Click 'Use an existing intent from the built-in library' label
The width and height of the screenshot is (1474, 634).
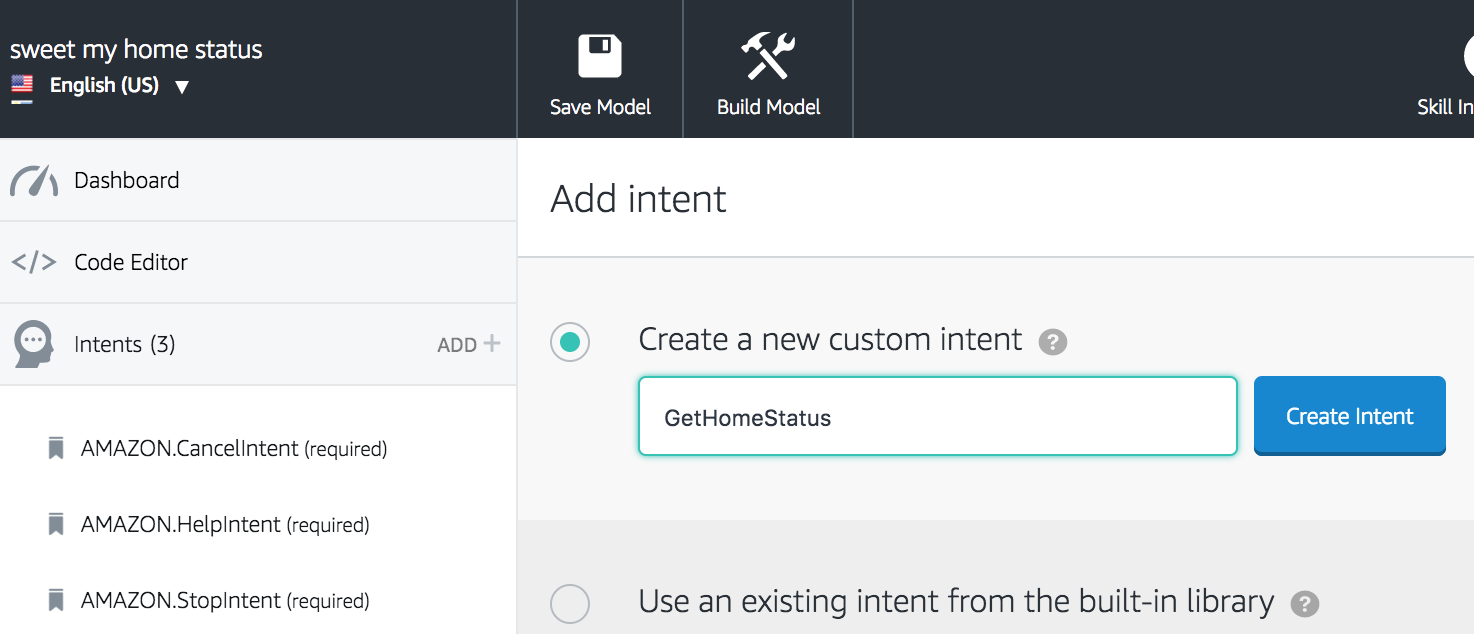click(956, 602)
